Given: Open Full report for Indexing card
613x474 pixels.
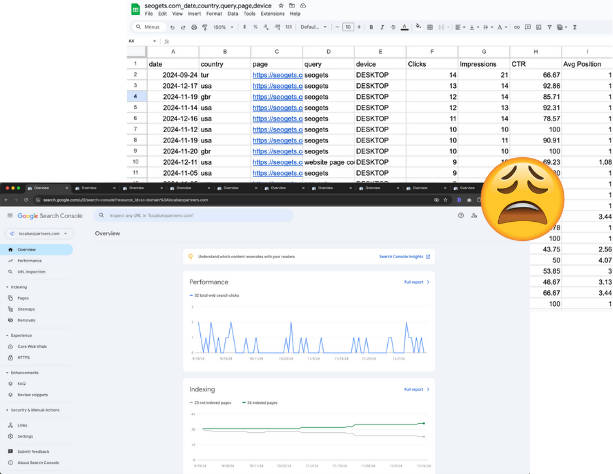Looking at the screenshot, I should pos(417,389).
